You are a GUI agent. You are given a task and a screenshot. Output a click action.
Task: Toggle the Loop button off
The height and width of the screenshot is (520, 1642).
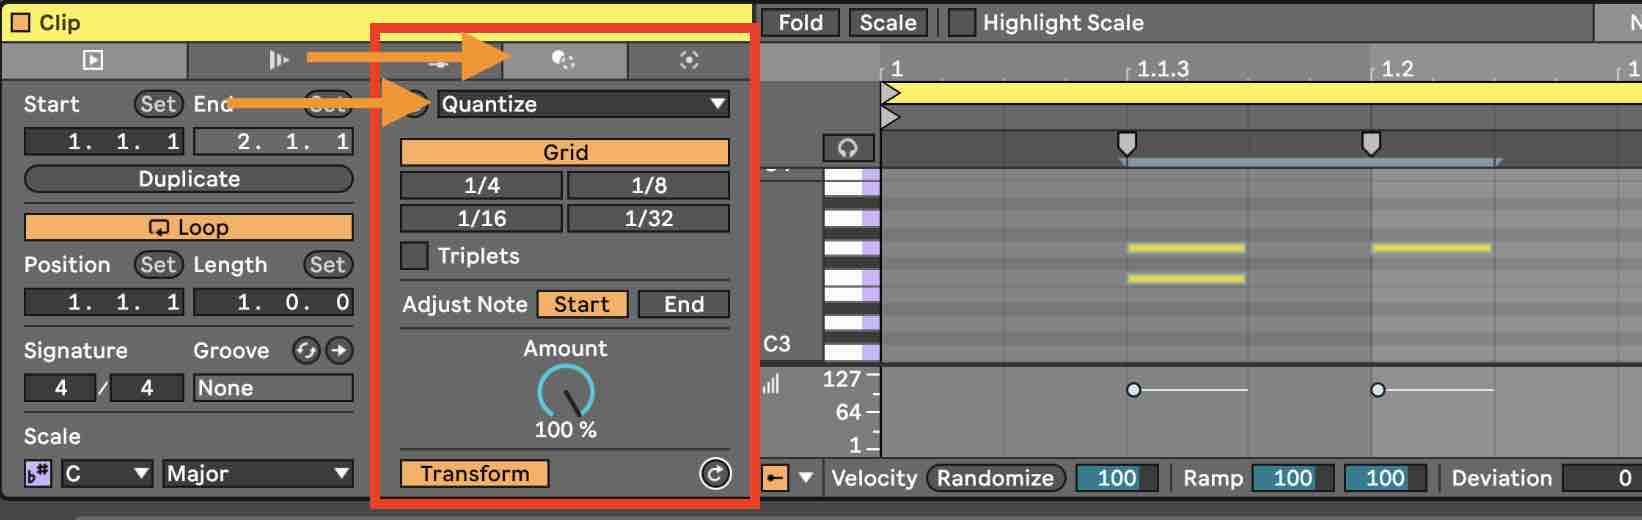coord(189,227)
